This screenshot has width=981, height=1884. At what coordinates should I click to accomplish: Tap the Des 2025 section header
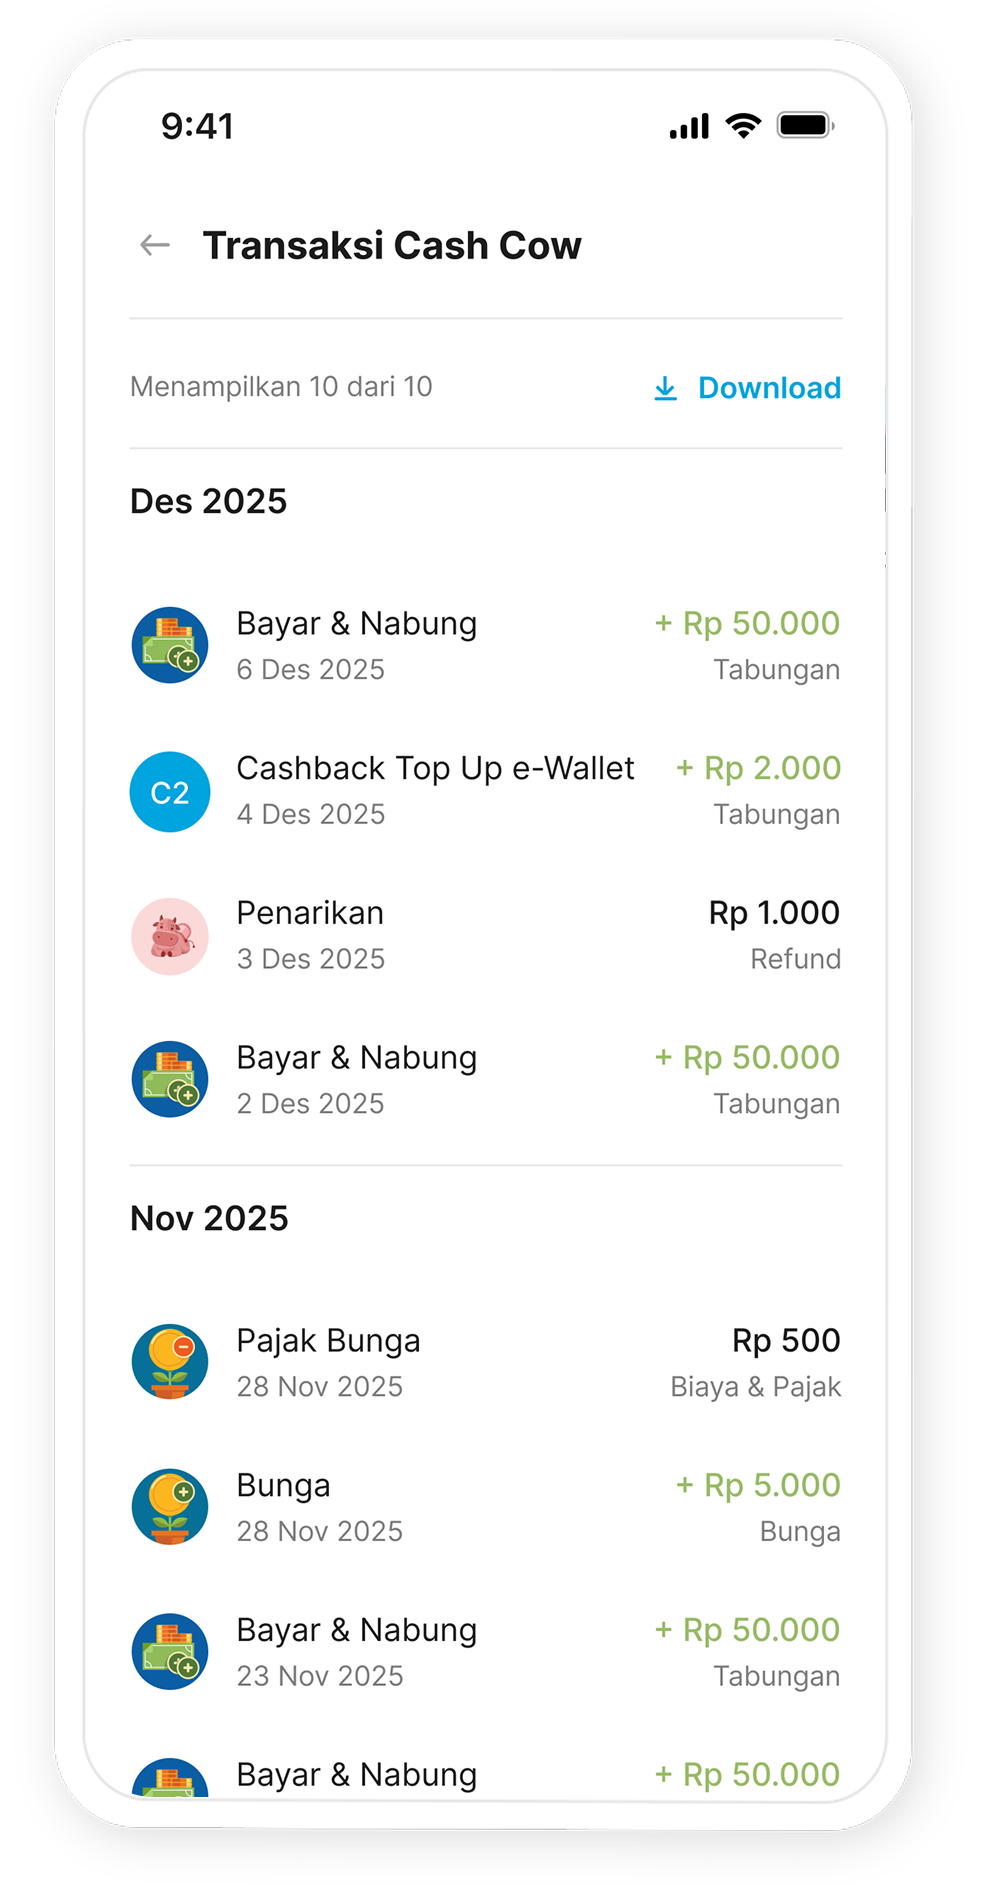[x=209, y=501]
